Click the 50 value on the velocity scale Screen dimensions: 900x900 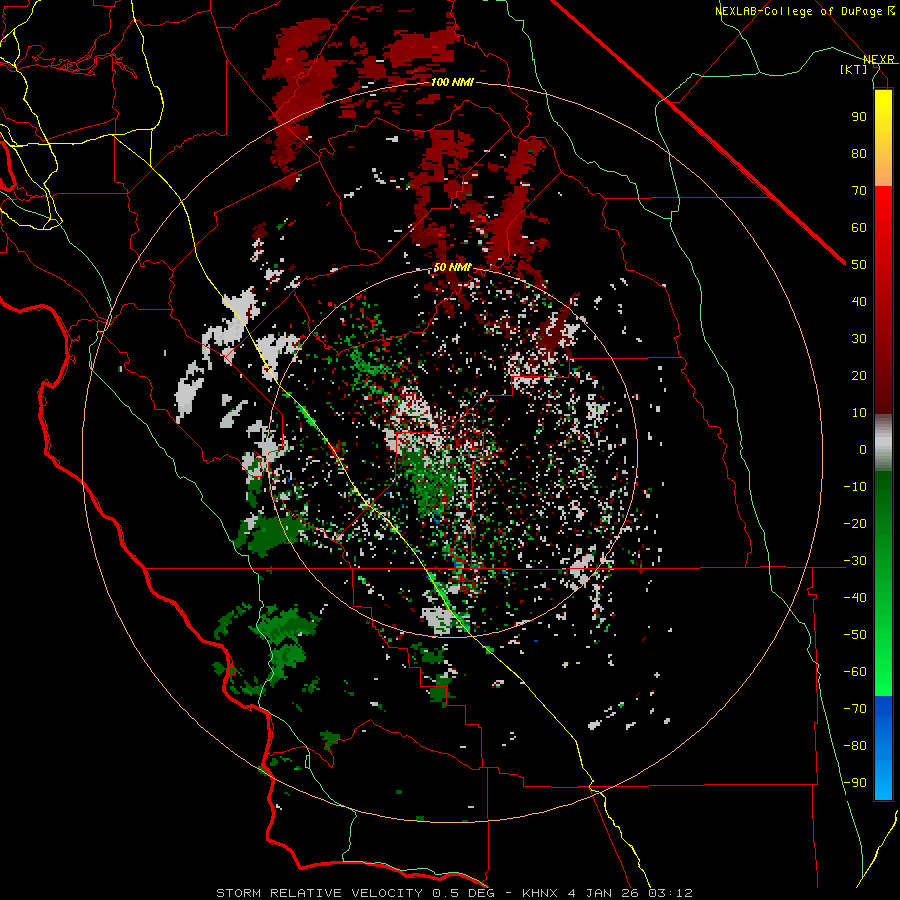859,265
